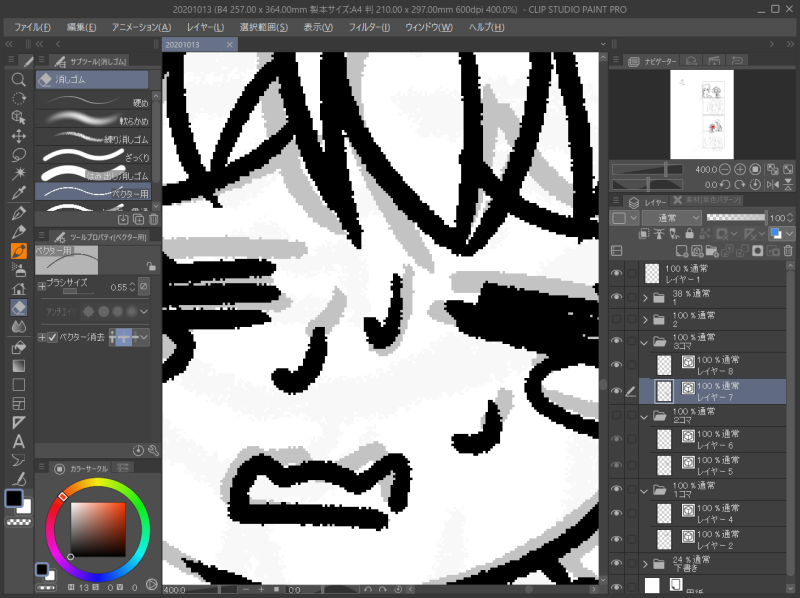Open ファイル(F) menu
The height and width of the screenshot is (598, 800).
click(32, 27)
